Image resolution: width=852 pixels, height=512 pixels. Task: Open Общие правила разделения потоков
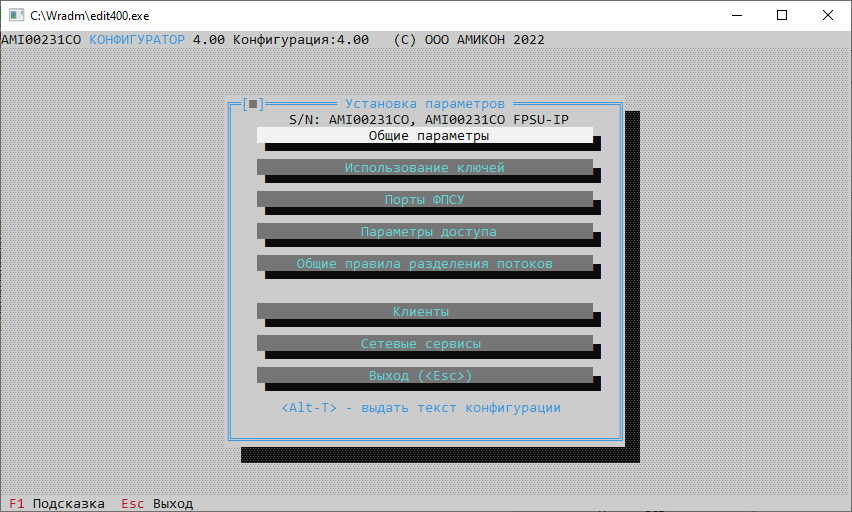425,263
